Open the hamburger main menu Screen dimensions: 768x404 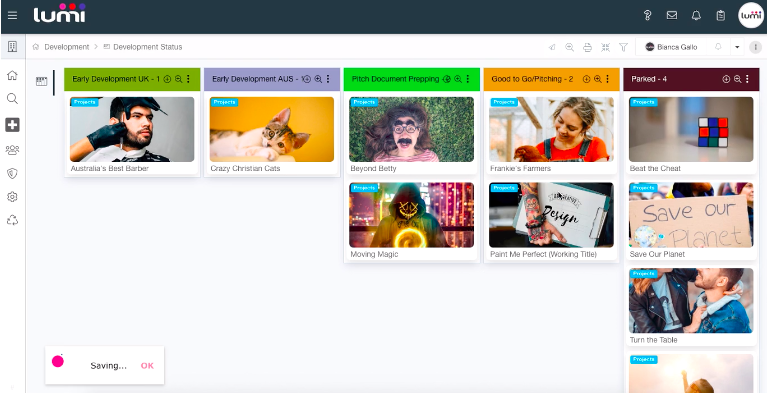(13, 16)
